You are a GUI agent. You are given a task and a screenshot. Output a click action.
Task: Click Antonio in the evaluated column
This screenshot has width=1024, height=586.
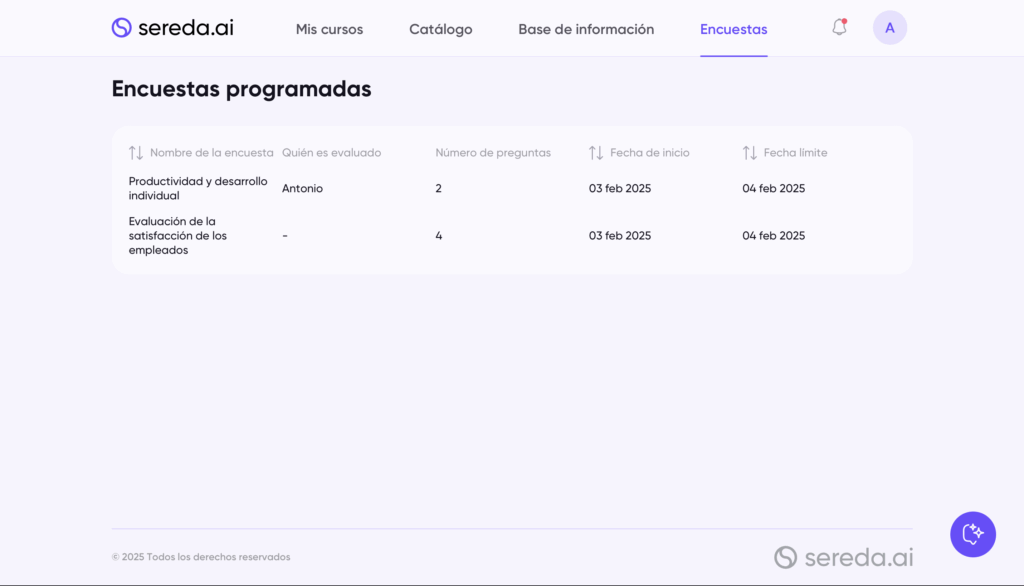click(302, 188)
